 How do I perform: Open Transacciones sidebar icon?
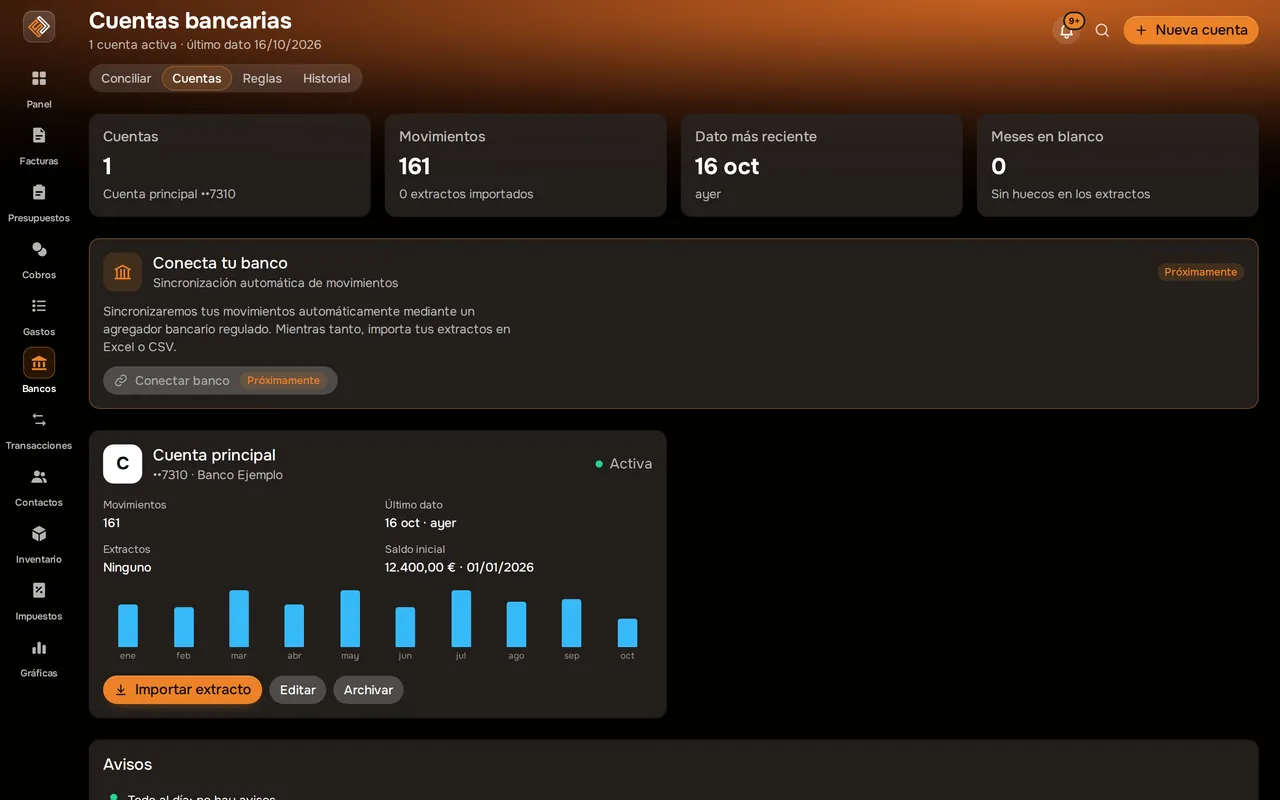coord(39,420)
